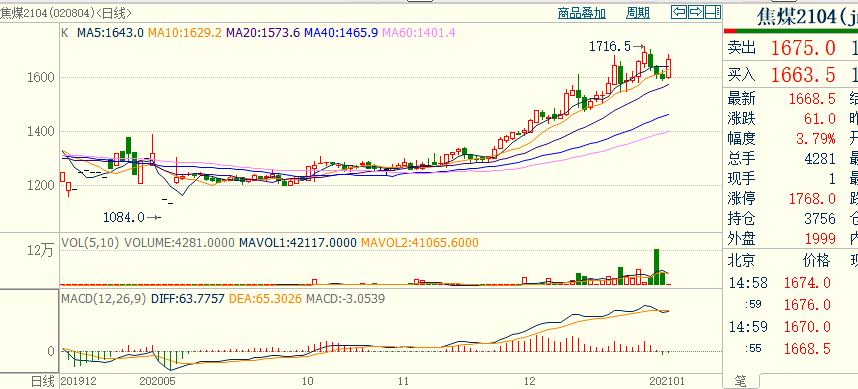The width and height of the screenshot is (858, 389).
Task: Click the 1600 price axis label
Action: [x=40, y=78]
